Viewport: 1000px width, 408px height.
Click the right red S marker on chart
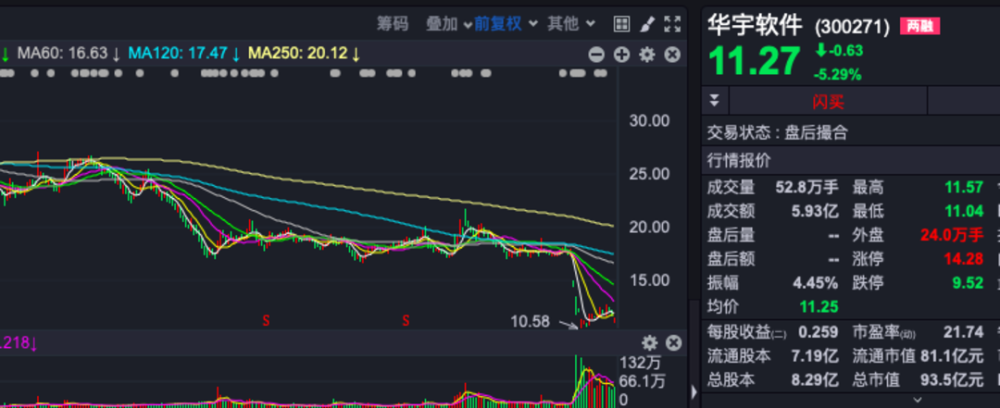click(406, 321)
